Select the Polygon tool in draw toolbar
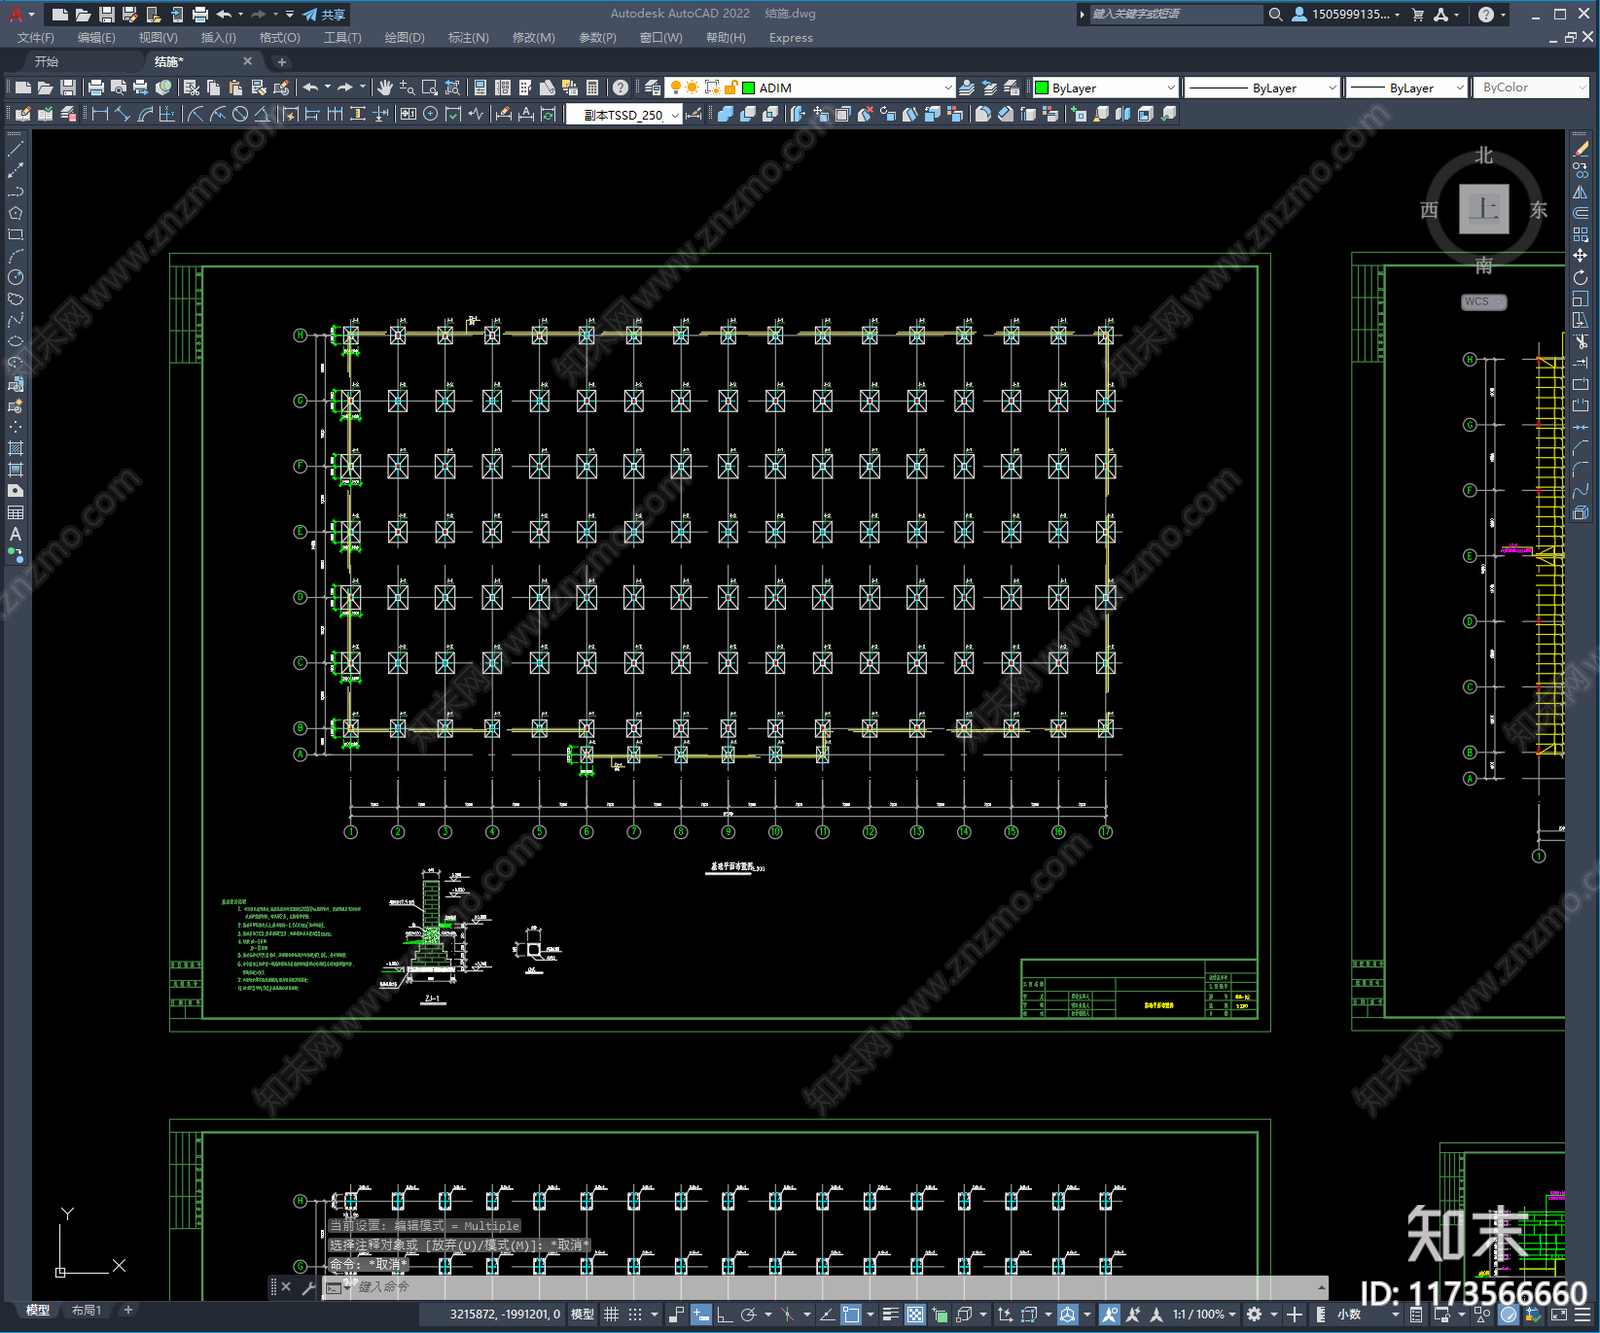Image resolution: width=1600 pixels, height=1333 pixels. (x=15, y=213)
